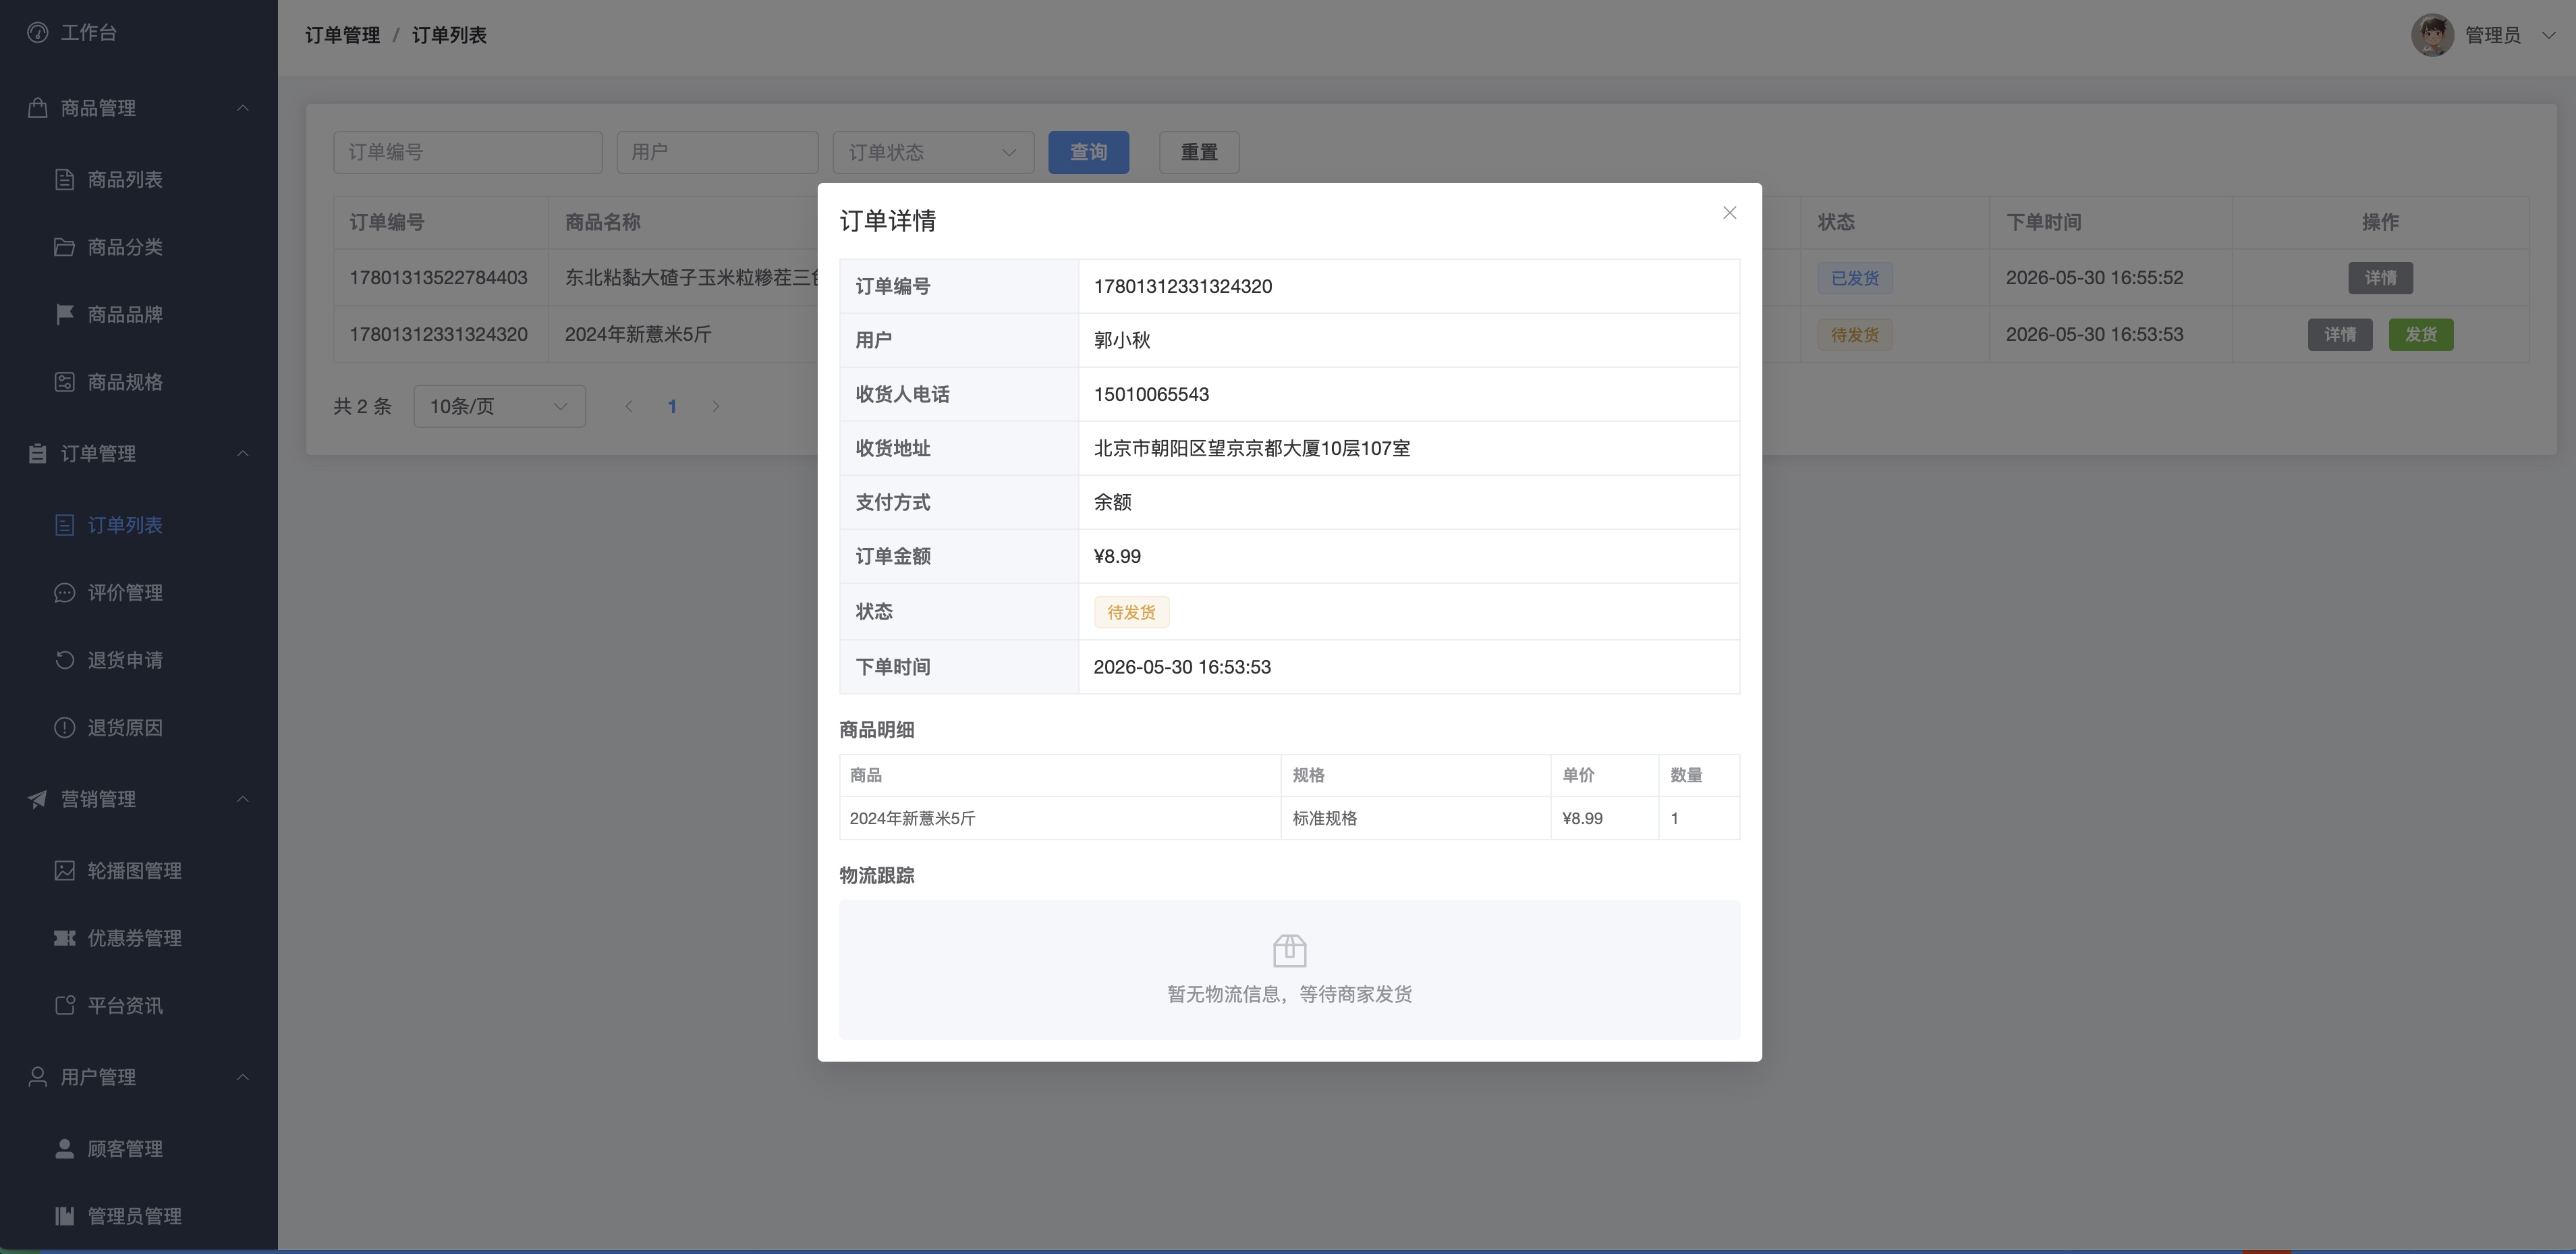Click the 轮播图管理 picture icon
The height and width of the screenshot is (1254, 2576).
point(64,871)
